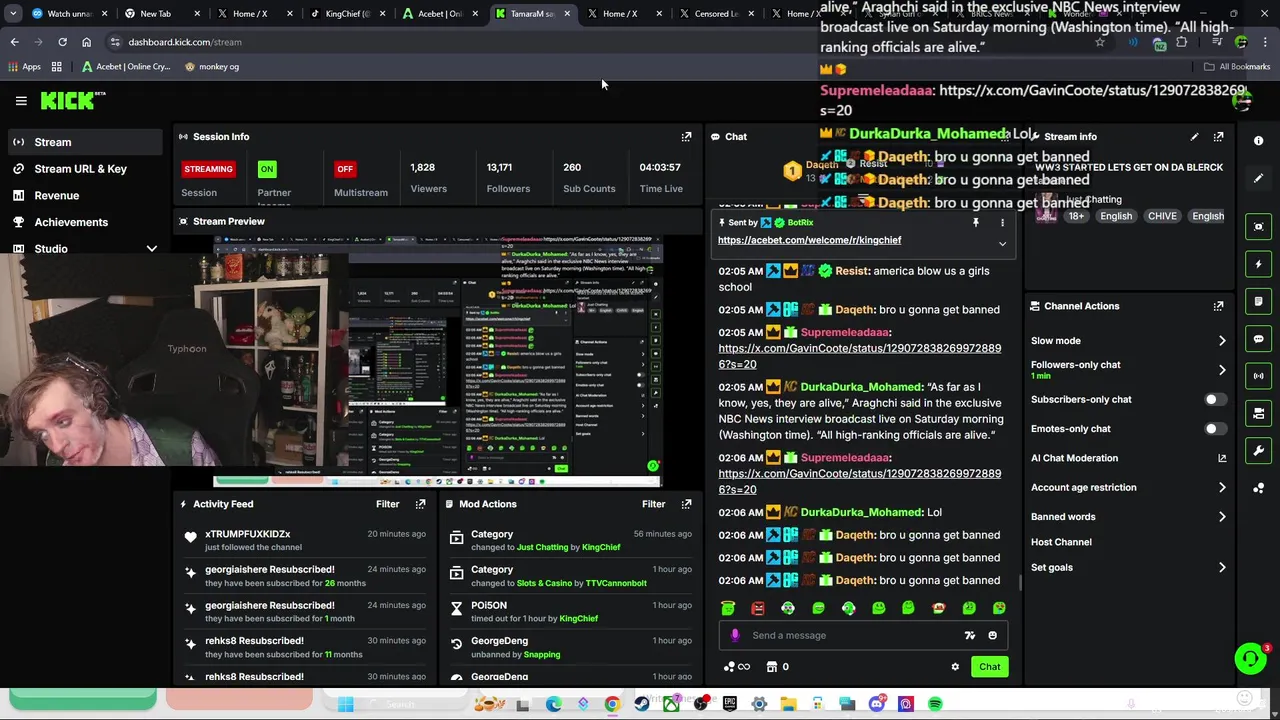Open the browser tab search dropdown
Image resolution: width=1280 pixels, height=720 pixels.
(x=13, y=14)
